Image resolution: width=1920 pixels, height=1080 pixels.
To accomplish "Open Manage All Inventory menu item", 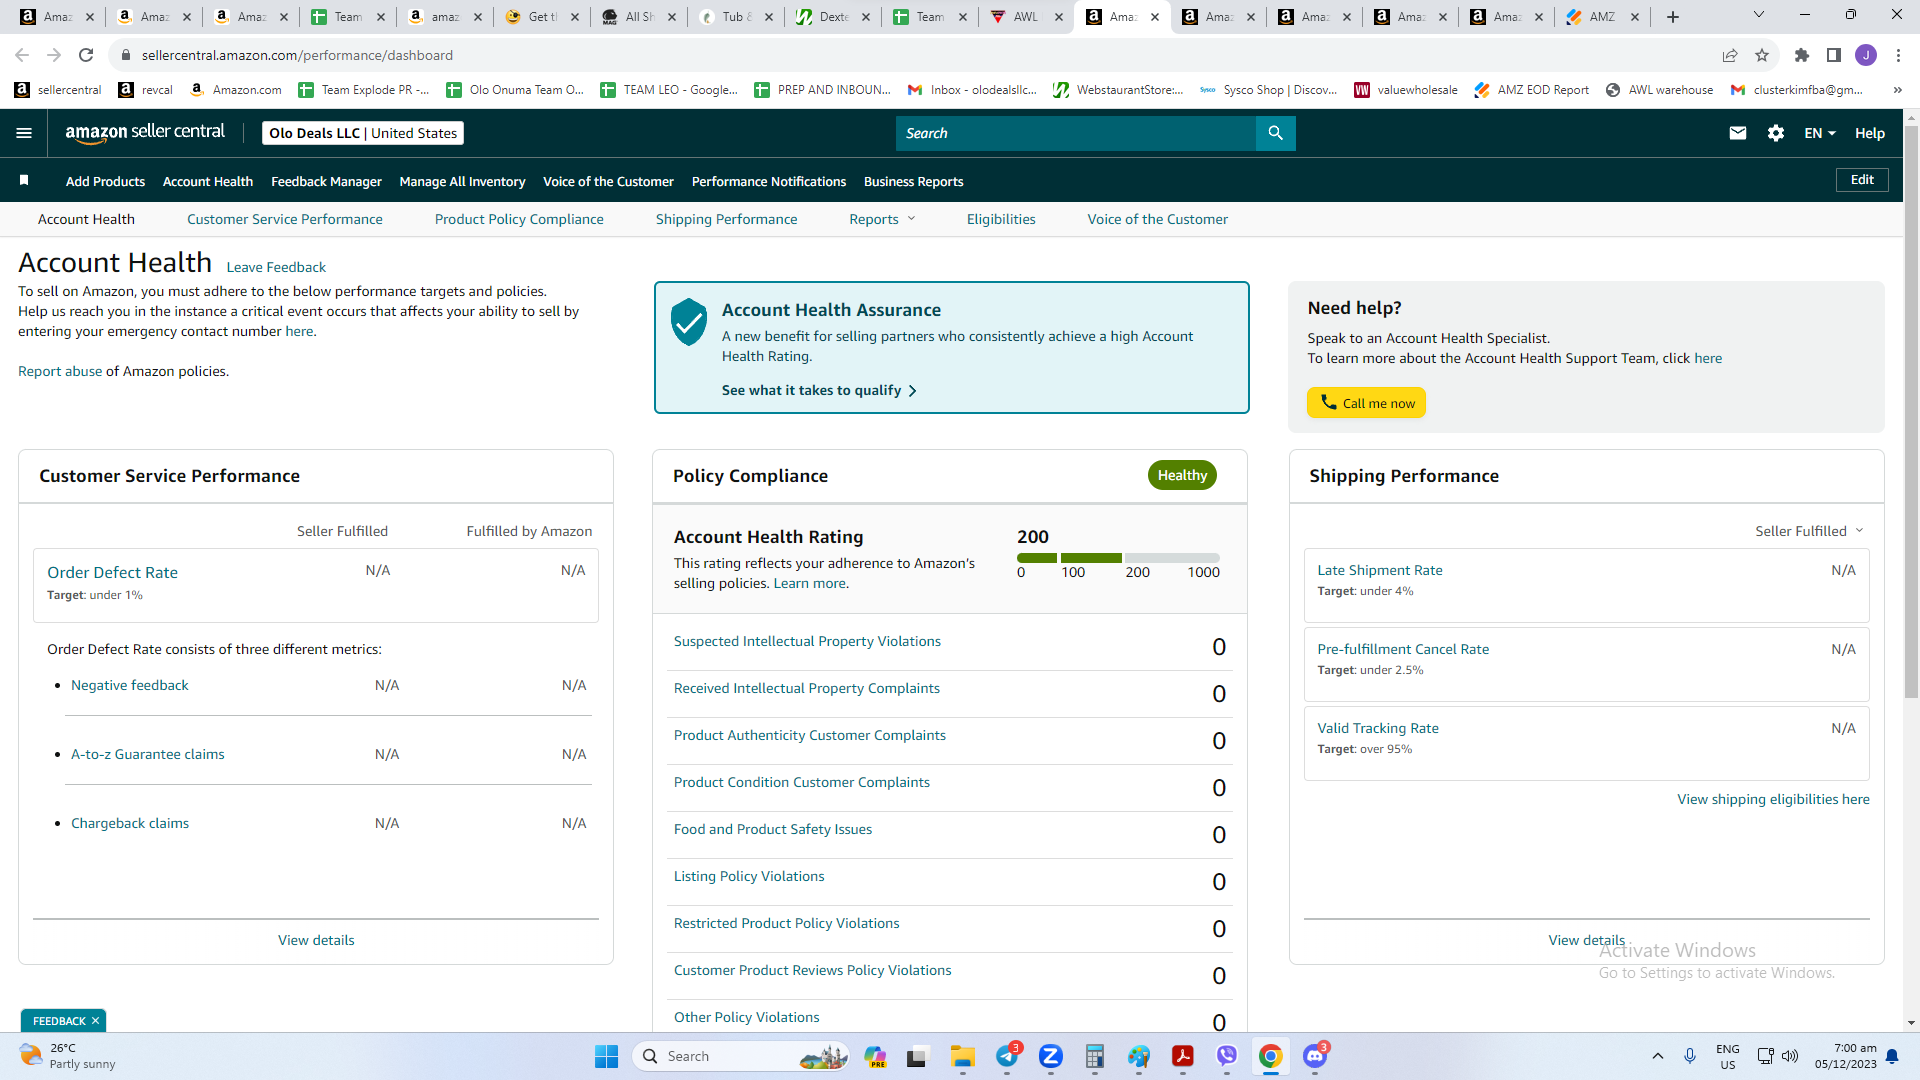I will coord(462,181).
